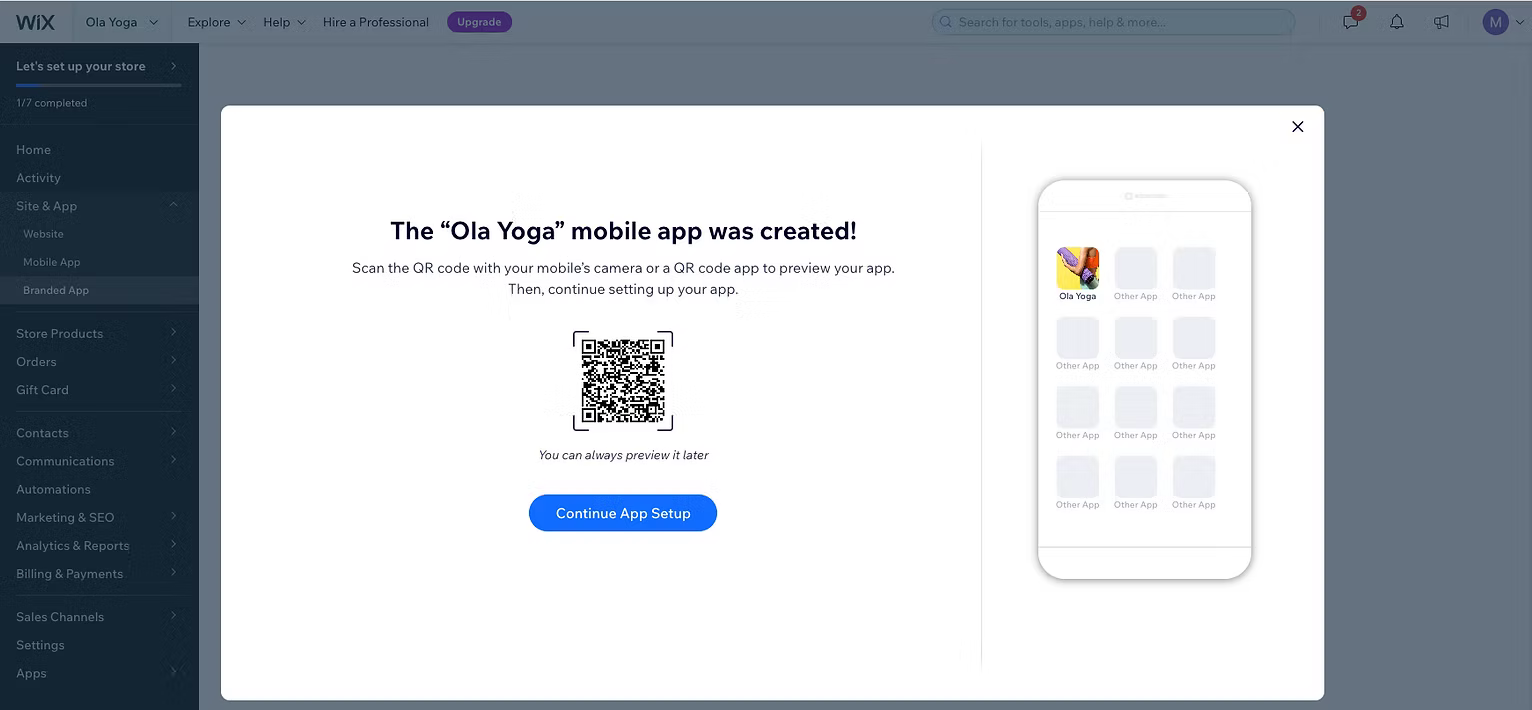The height and width of the screenshot is (710, 1532).
Task: Open the Explore dropdown menu
Action: (217, 22)
